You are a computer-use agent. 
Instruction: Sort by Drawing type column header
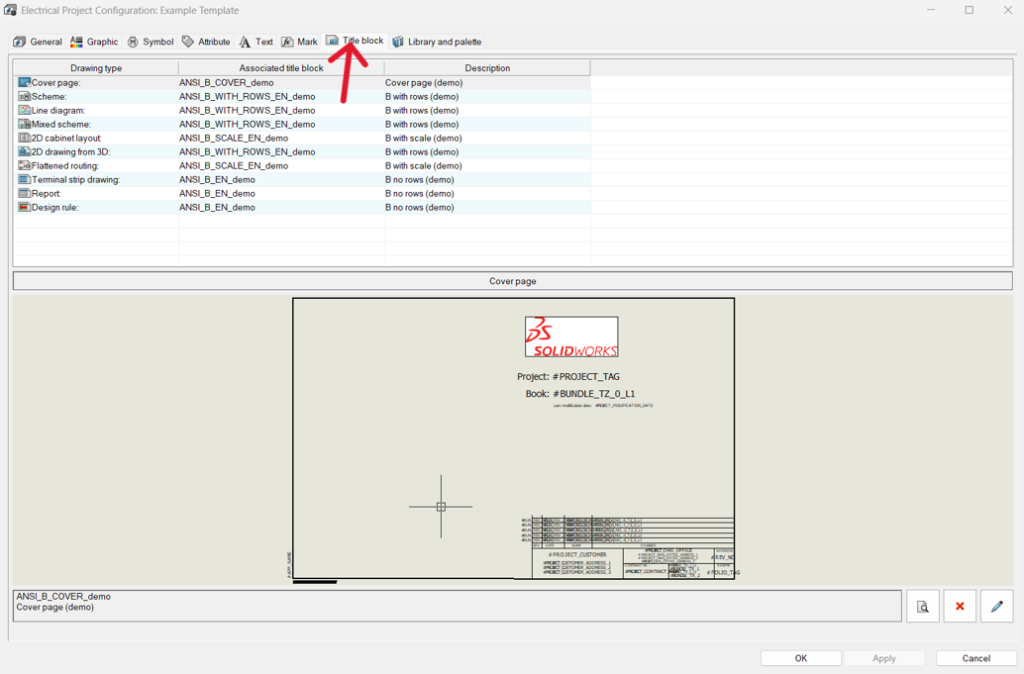click(x=96, y=68)
